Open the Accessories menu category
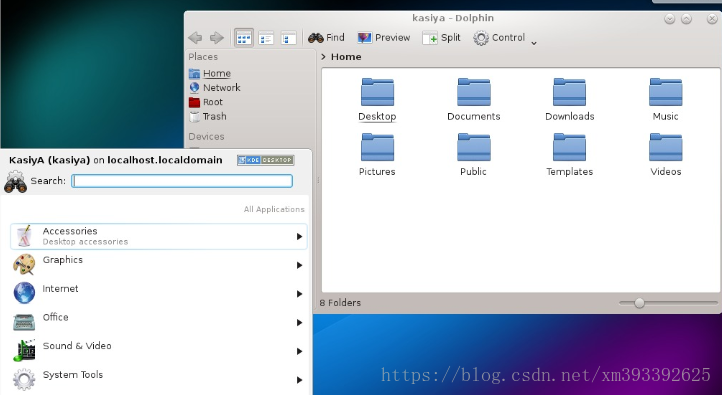 158,237
